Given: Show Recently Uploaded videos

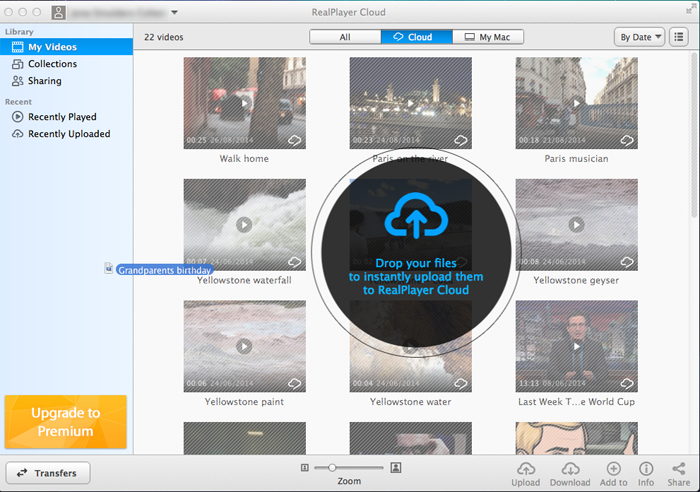Looking at the screenshot, I should pyautogui.click(x=67, y=134).
